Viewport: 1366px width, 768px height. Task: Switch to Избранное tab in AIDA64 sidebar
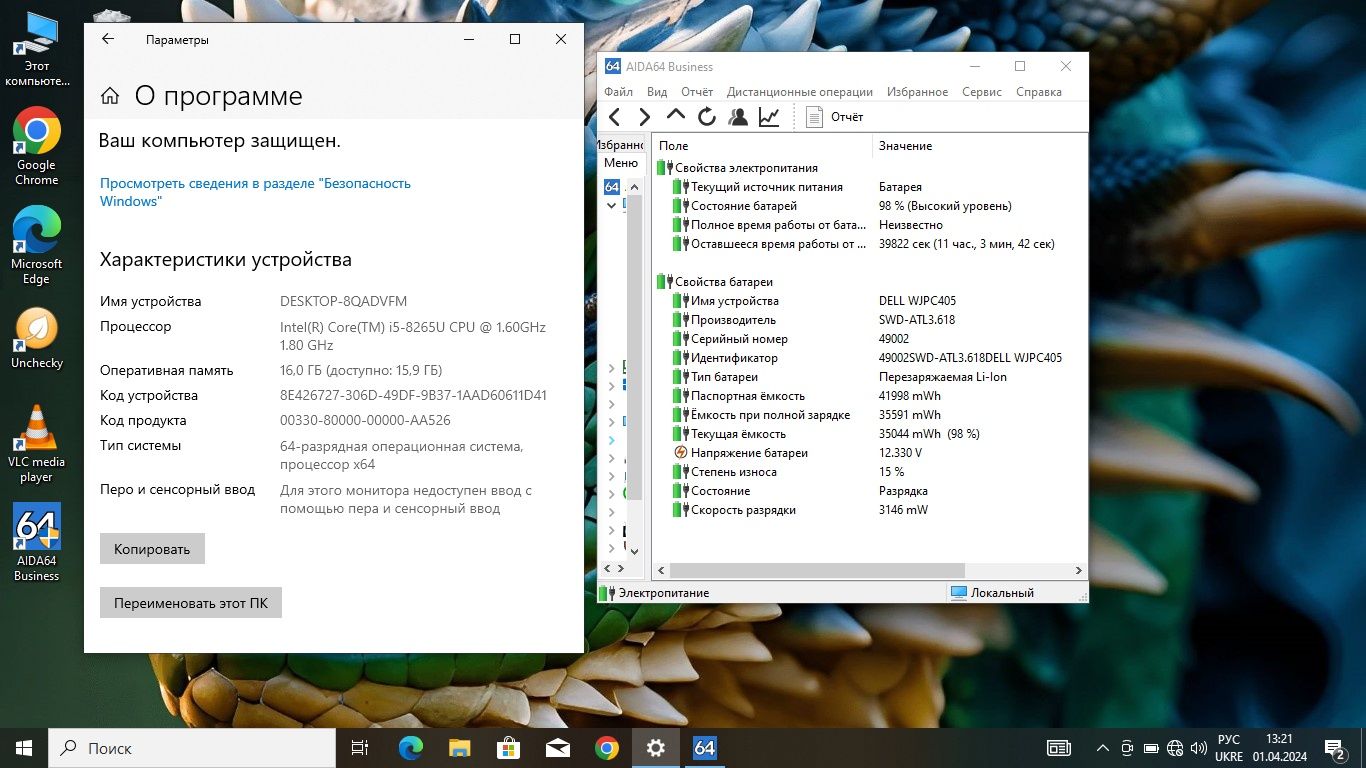tap(621, 145)
